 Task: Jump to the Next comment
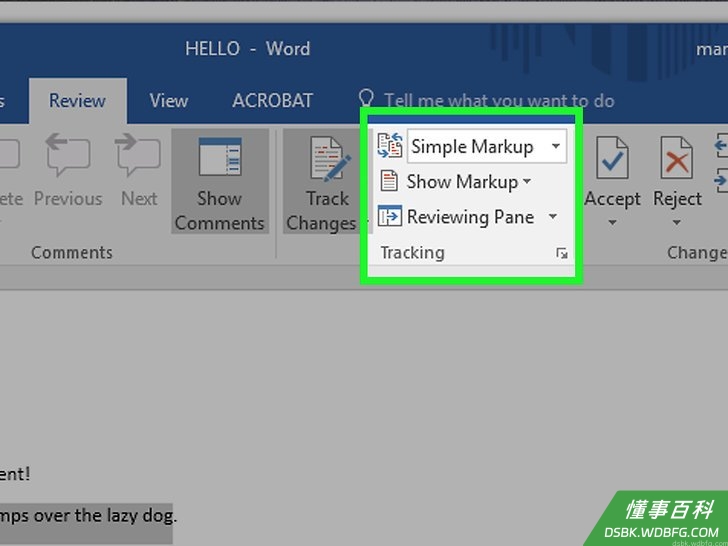[139, 169]
